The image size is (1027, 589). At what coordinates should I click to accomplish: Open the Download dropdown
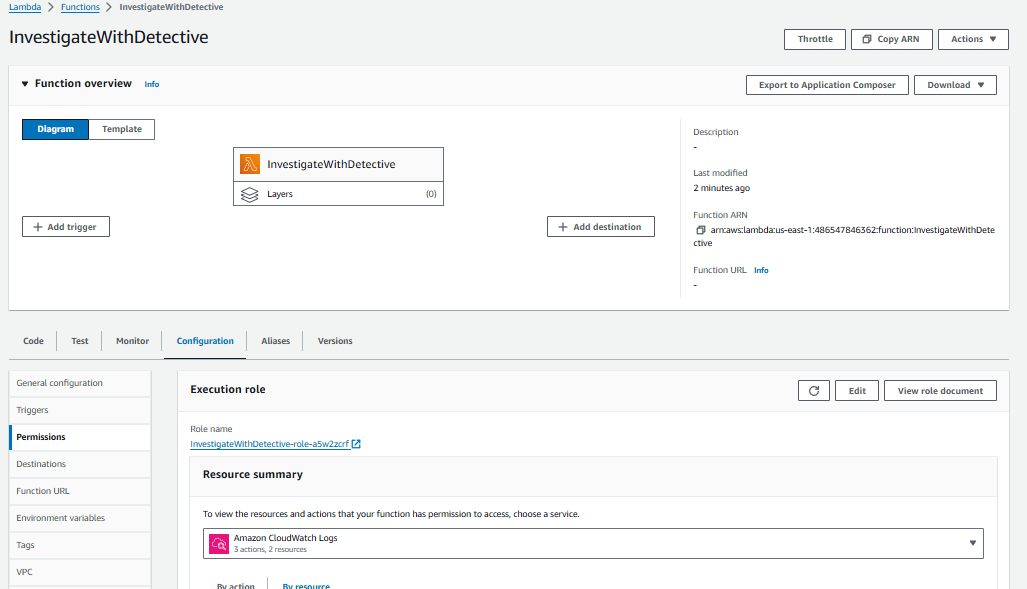pyautogui.click(x=955, y=85)
